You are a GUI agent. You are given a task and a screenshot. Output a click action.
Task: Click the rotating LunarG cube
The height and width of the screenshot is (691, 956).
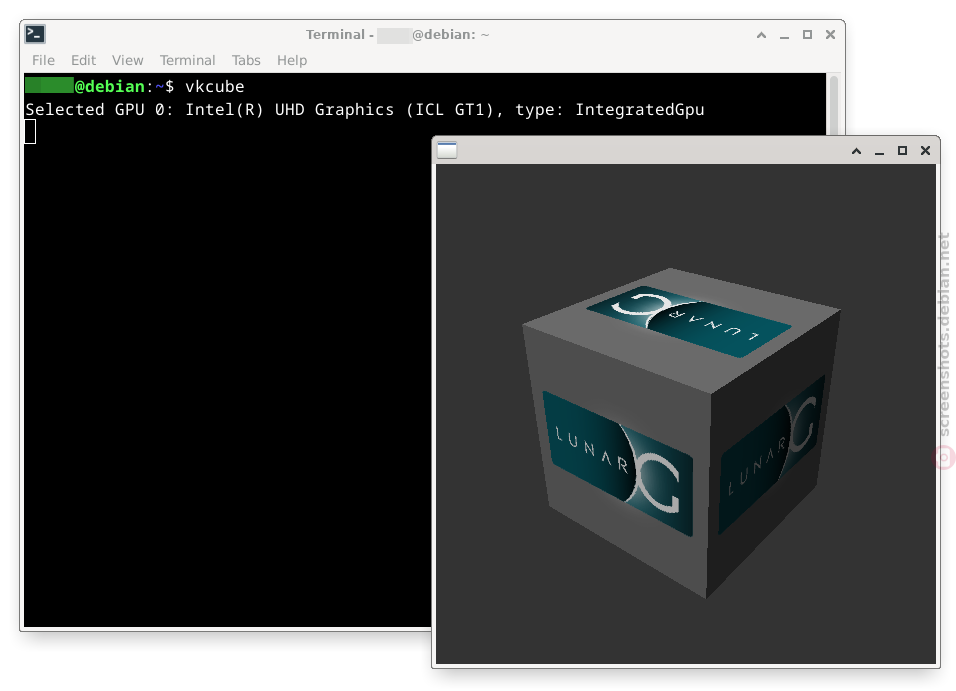pyautogui.click(x=682, y=432)
